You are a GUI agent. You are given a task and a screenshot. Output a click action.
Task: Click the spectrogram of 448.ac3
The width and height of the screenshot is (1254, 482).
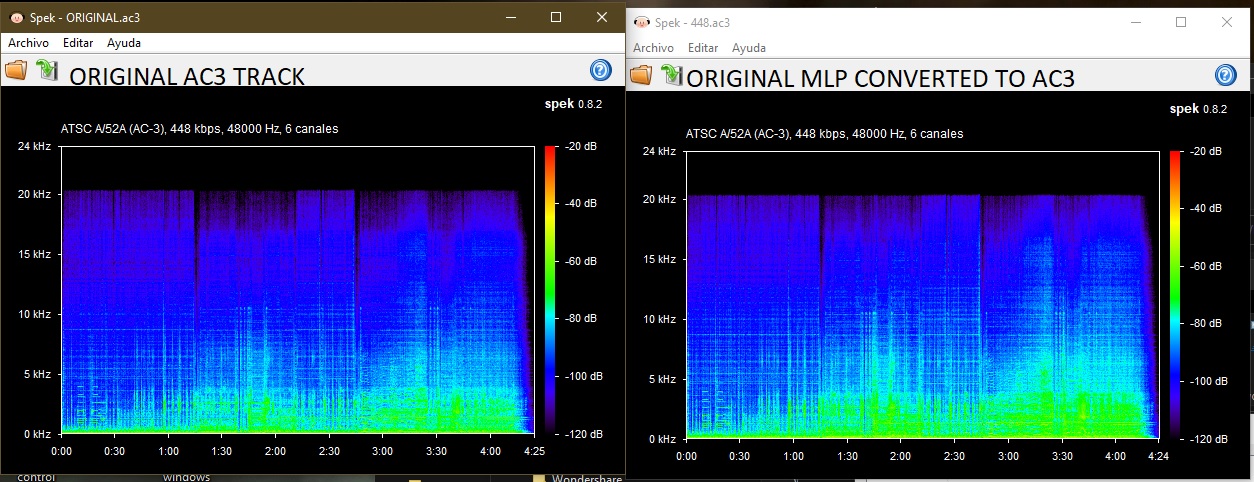pyautogui.click(x=920, y=295)
